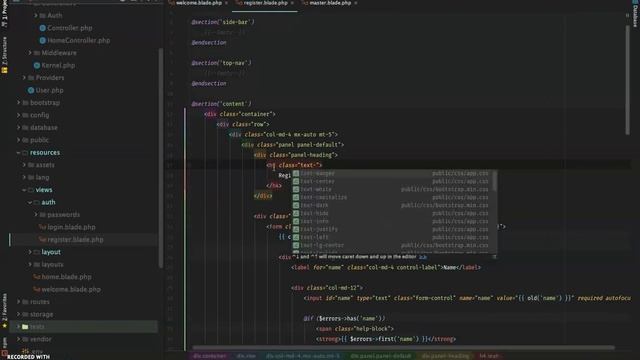Collapse the views folder
This screenshot has width=640, height=360.
pos(24,190)
